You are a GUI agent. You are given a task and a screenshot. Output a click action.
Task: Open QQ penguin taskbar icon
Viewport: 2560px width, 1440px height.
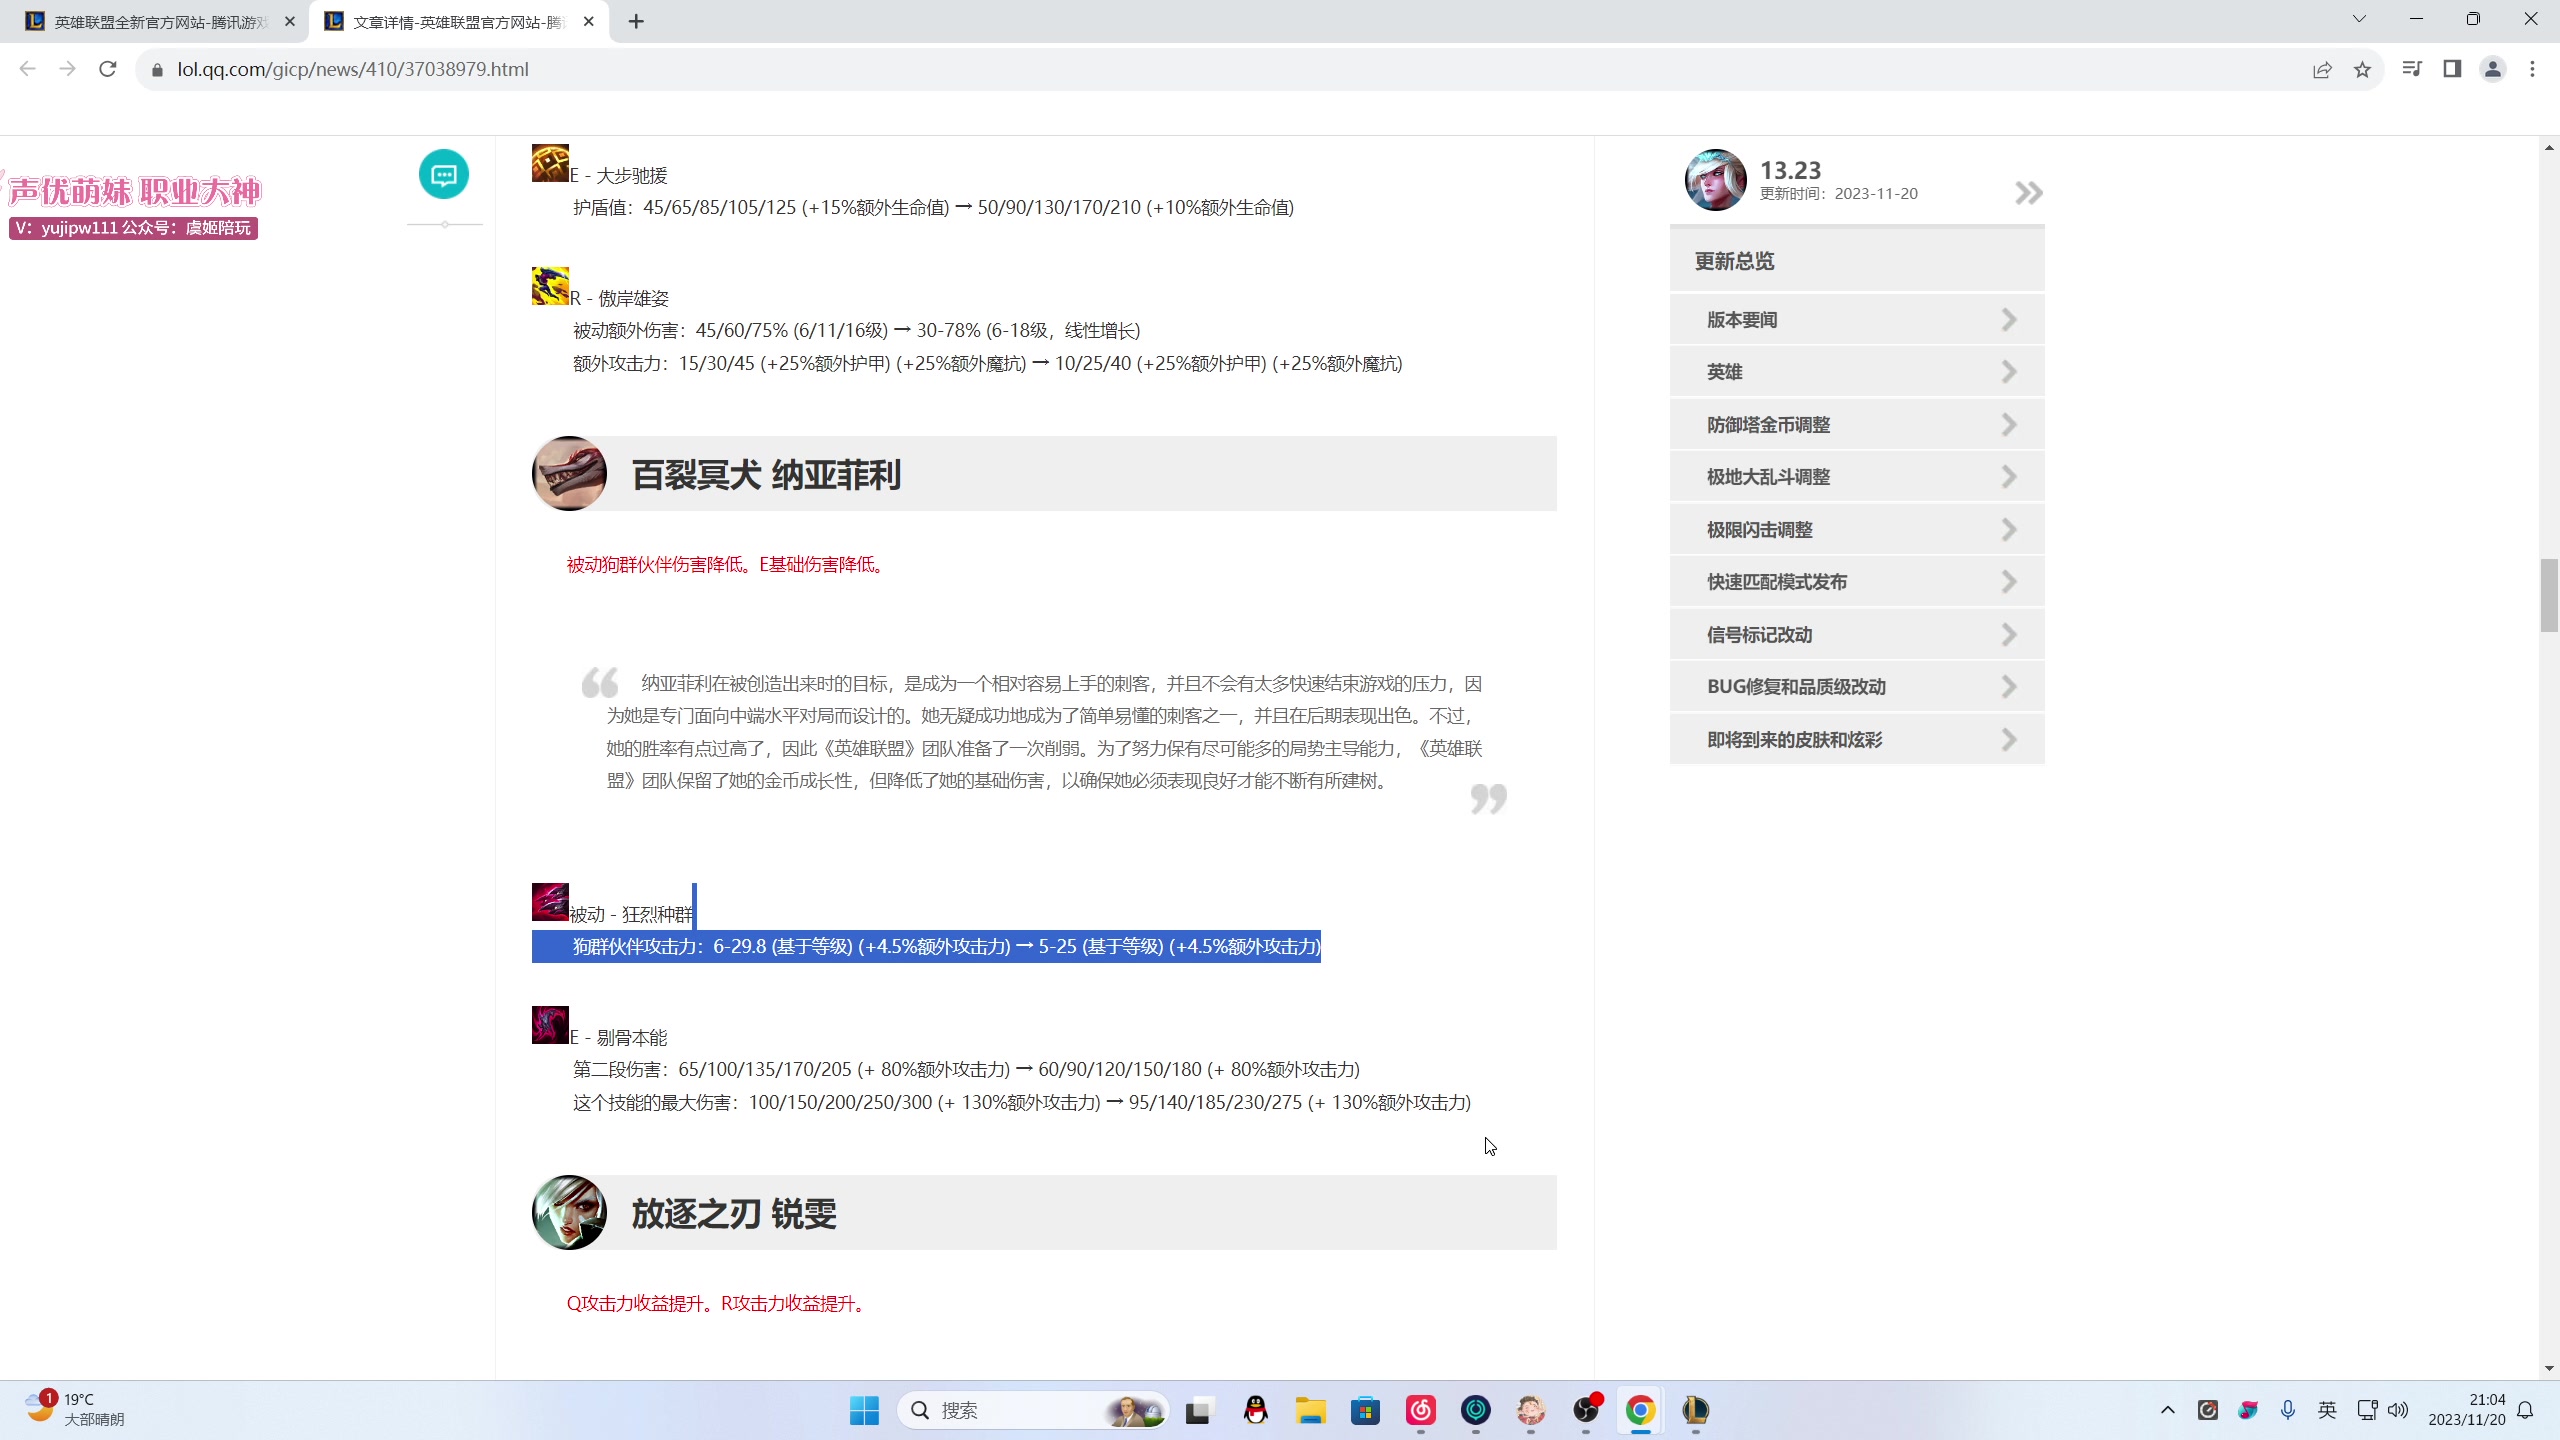1256,1410
